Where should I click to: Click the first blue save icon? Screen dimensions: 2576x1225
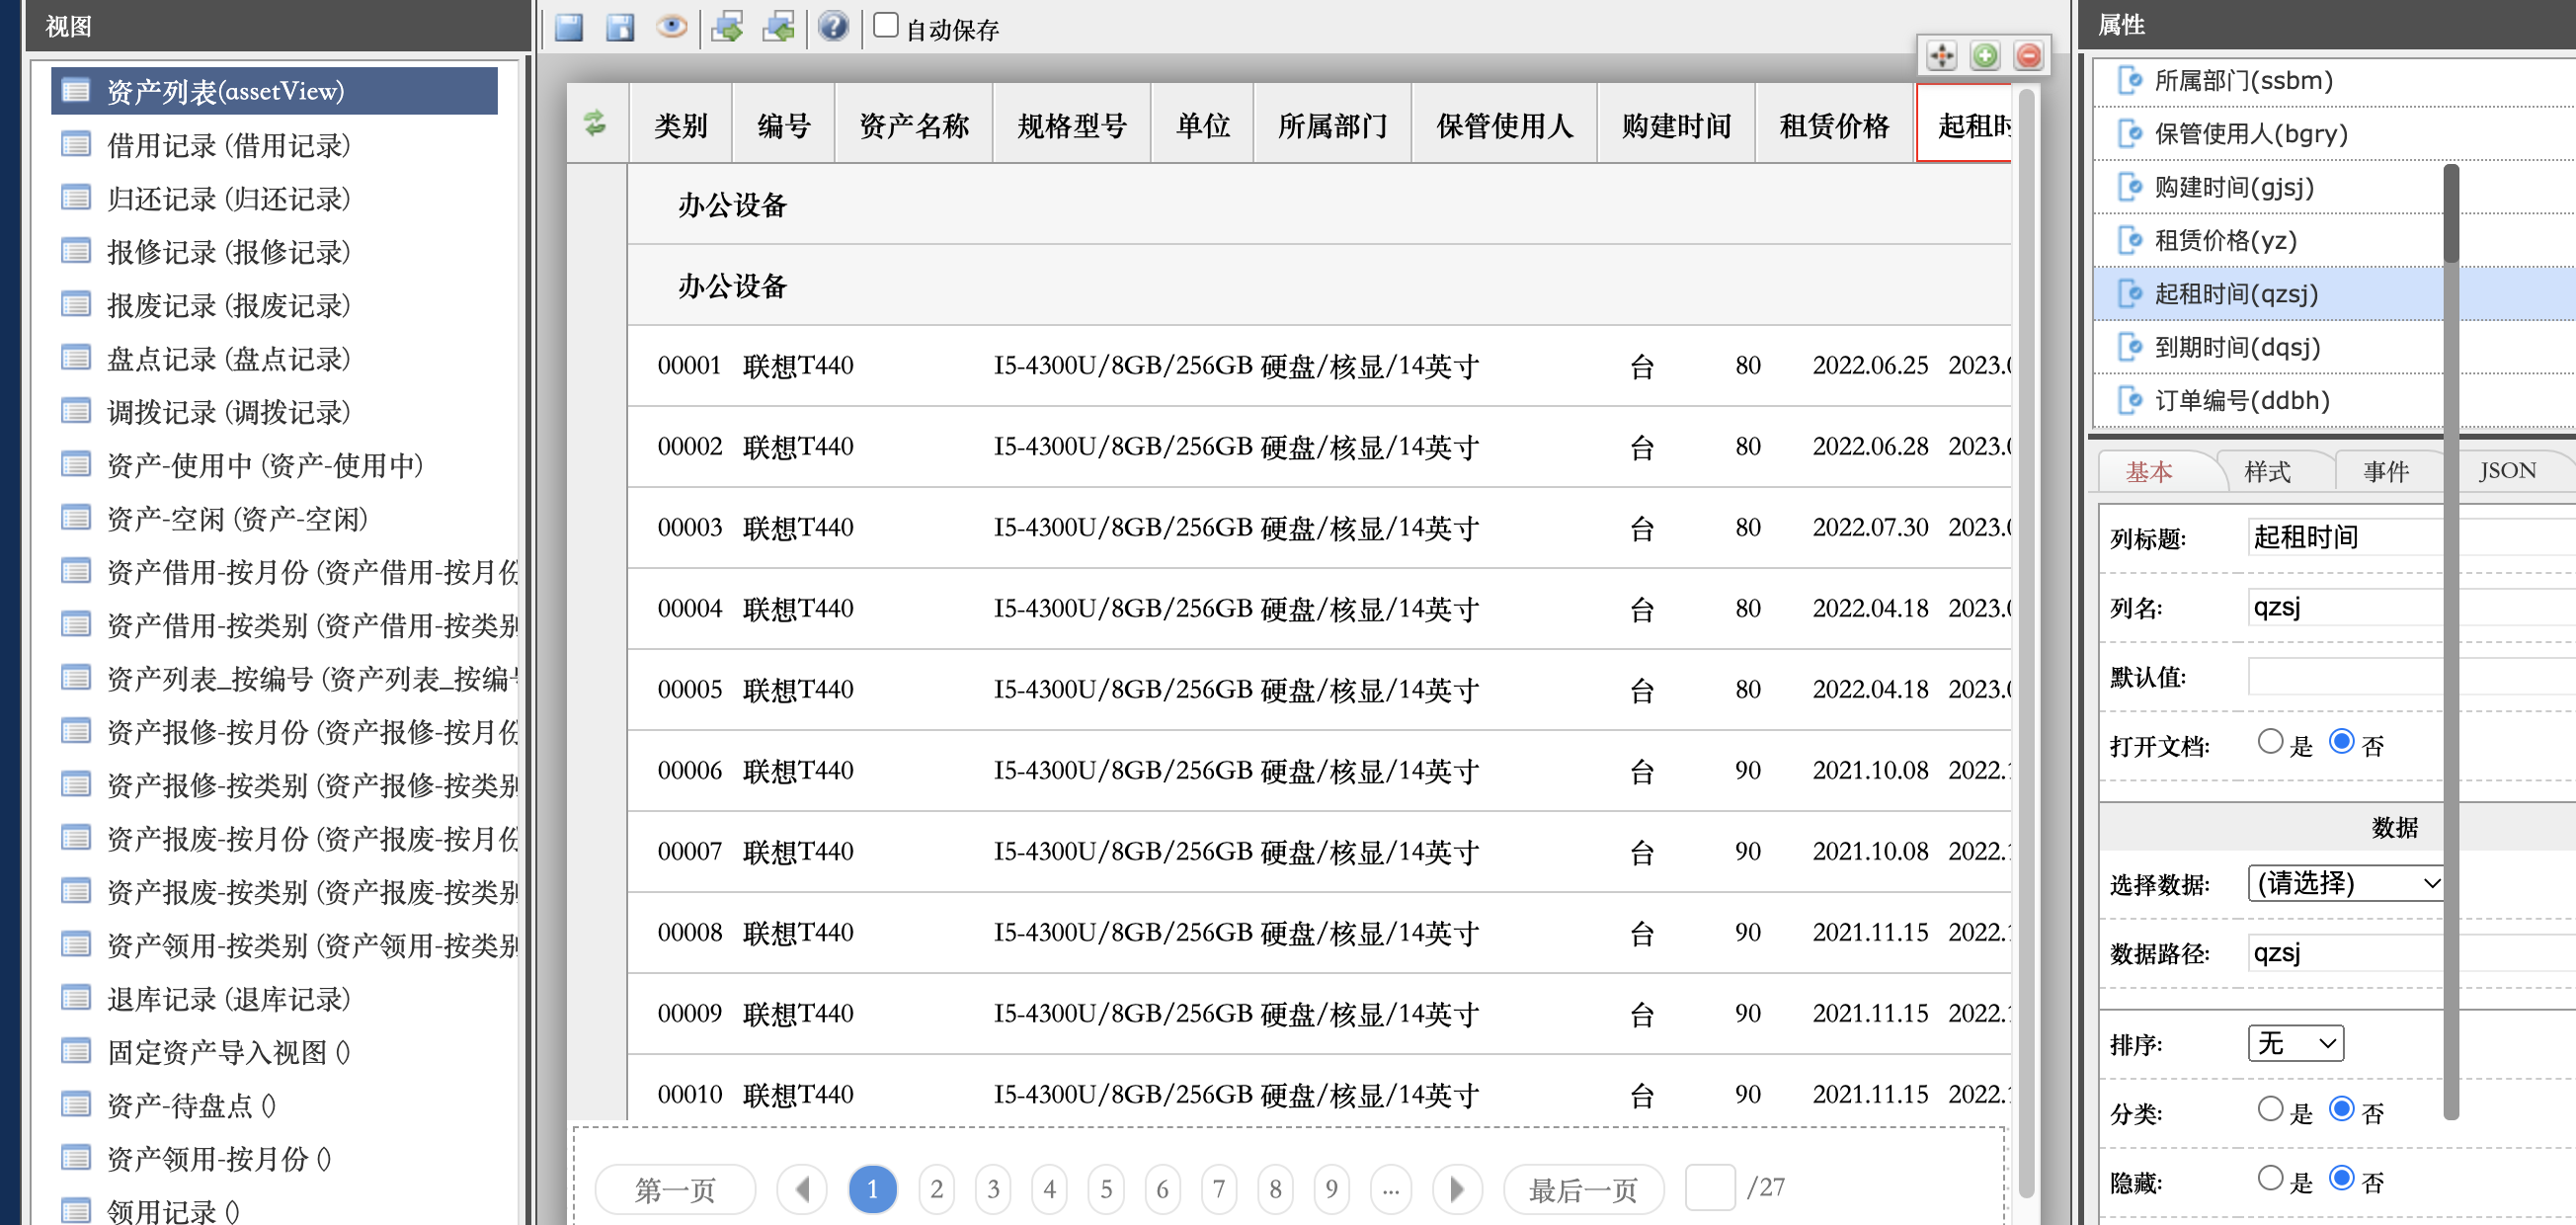point(569,27)
